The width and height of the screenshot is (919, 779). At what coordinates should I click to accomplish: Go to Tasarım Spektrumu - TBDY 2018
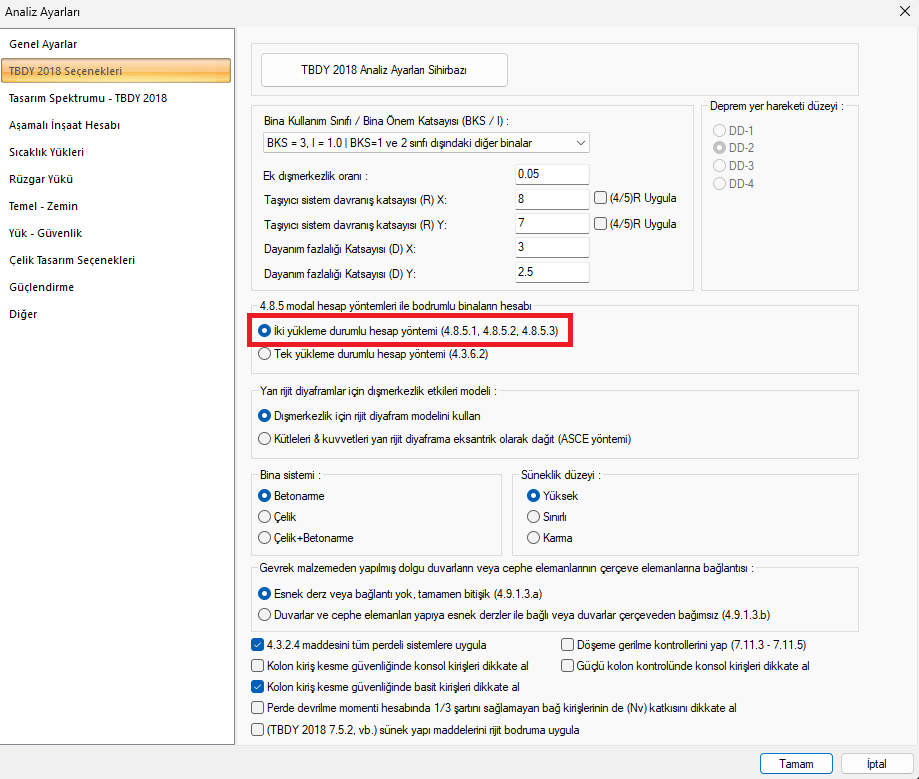coord(88,98)
